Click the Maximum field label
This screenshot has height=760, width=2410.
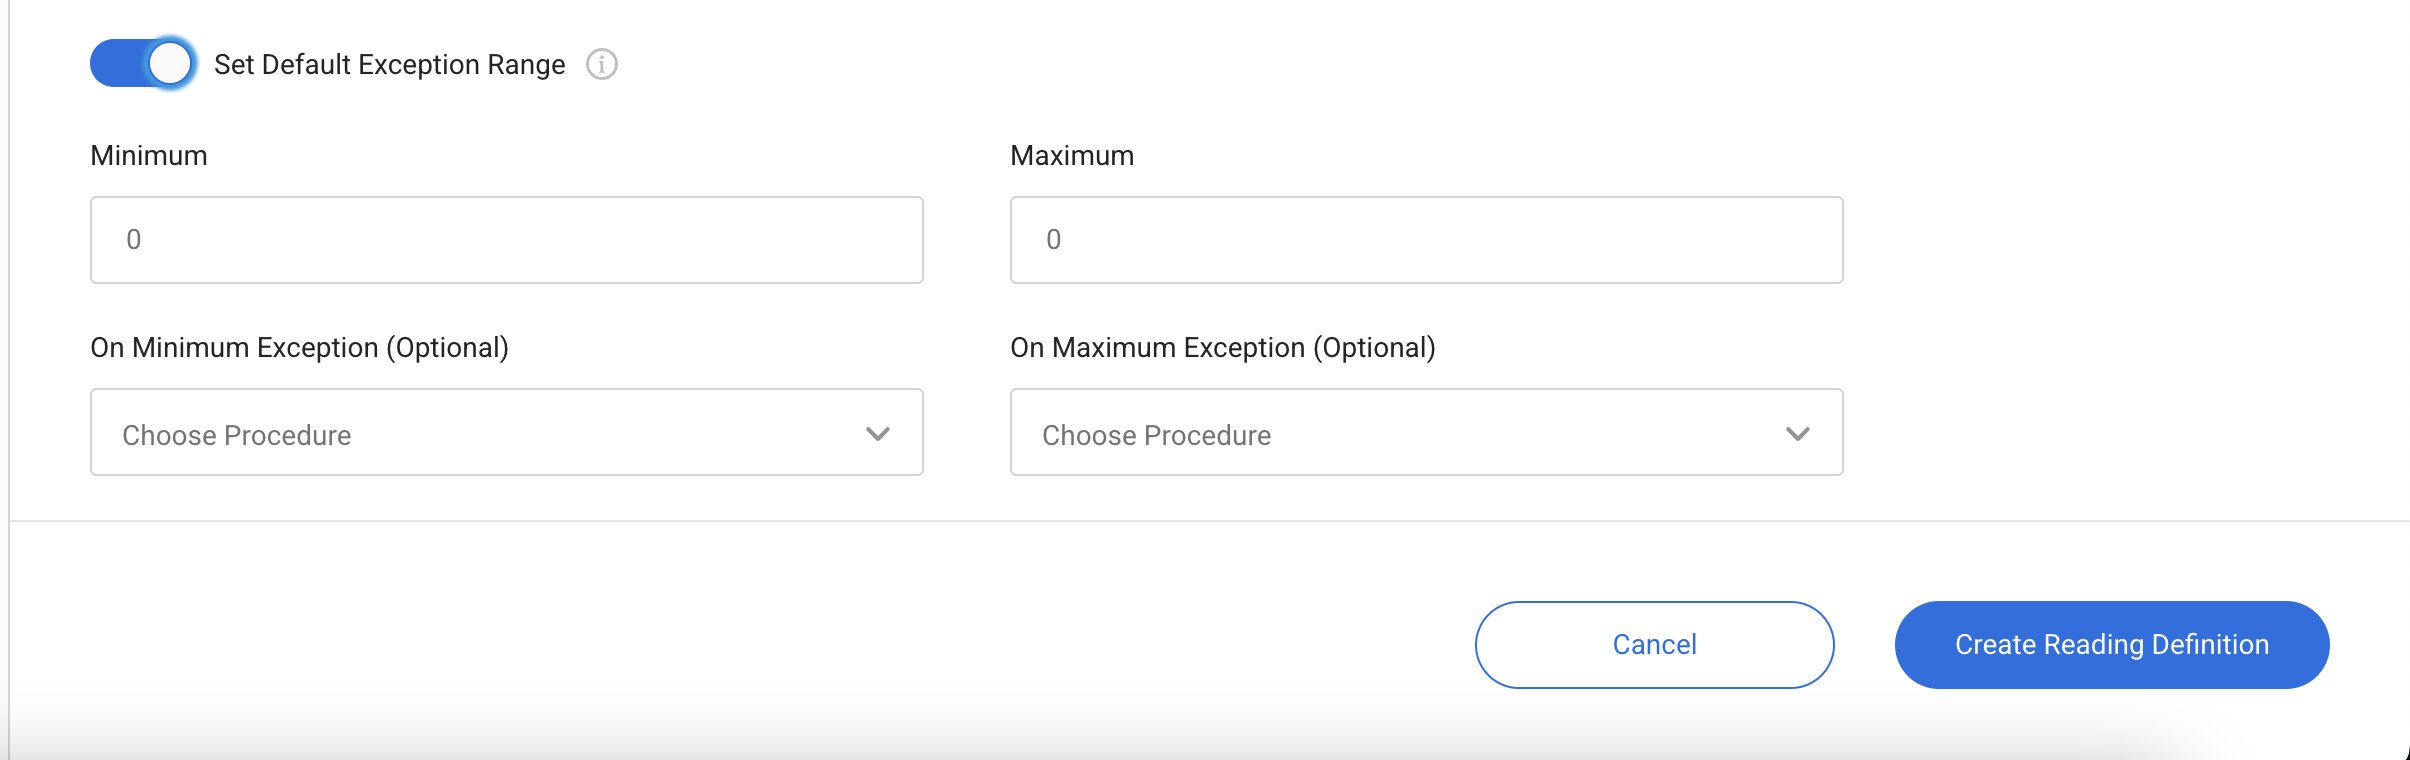[x=1072, y=156]
